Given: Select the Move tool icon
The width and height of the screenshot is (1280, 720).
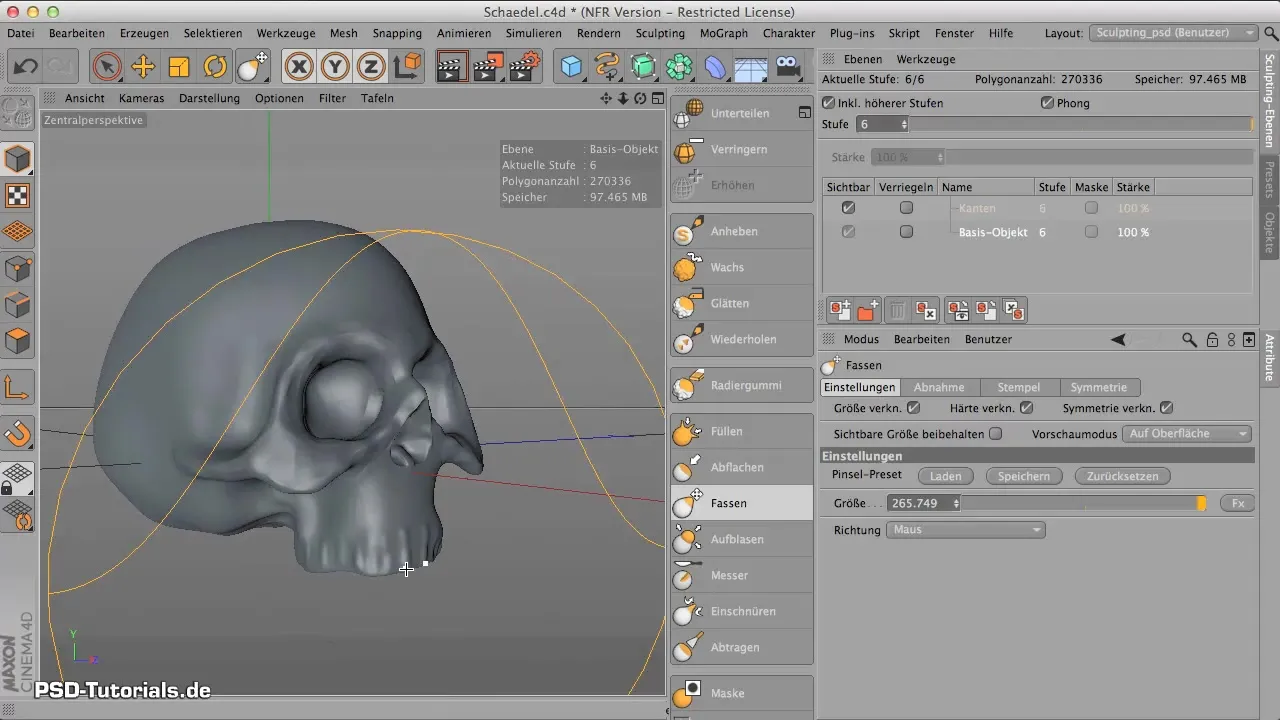Looking at the screenshot, I should (143, 67).
